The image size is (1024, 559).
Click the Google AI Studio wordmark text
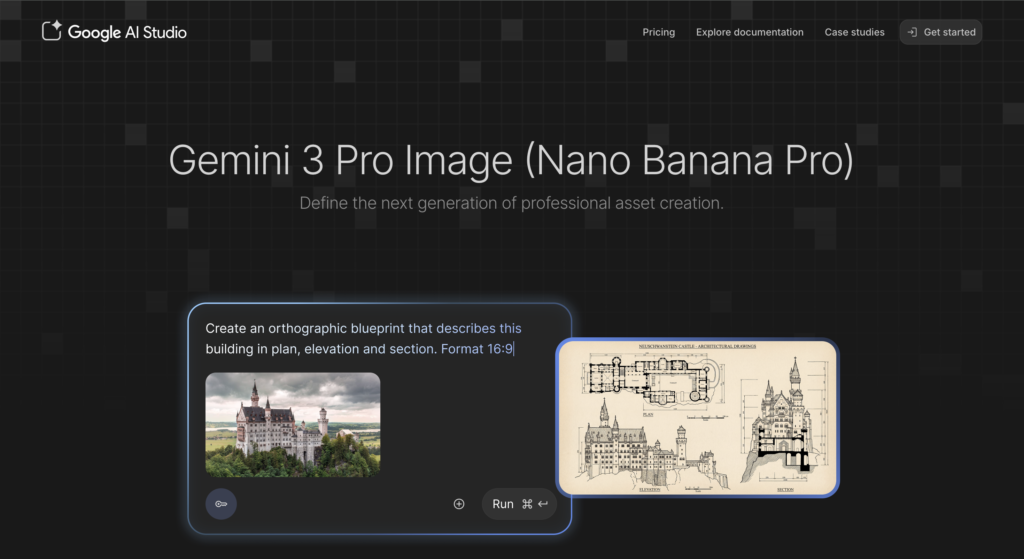tap(127, 32)
